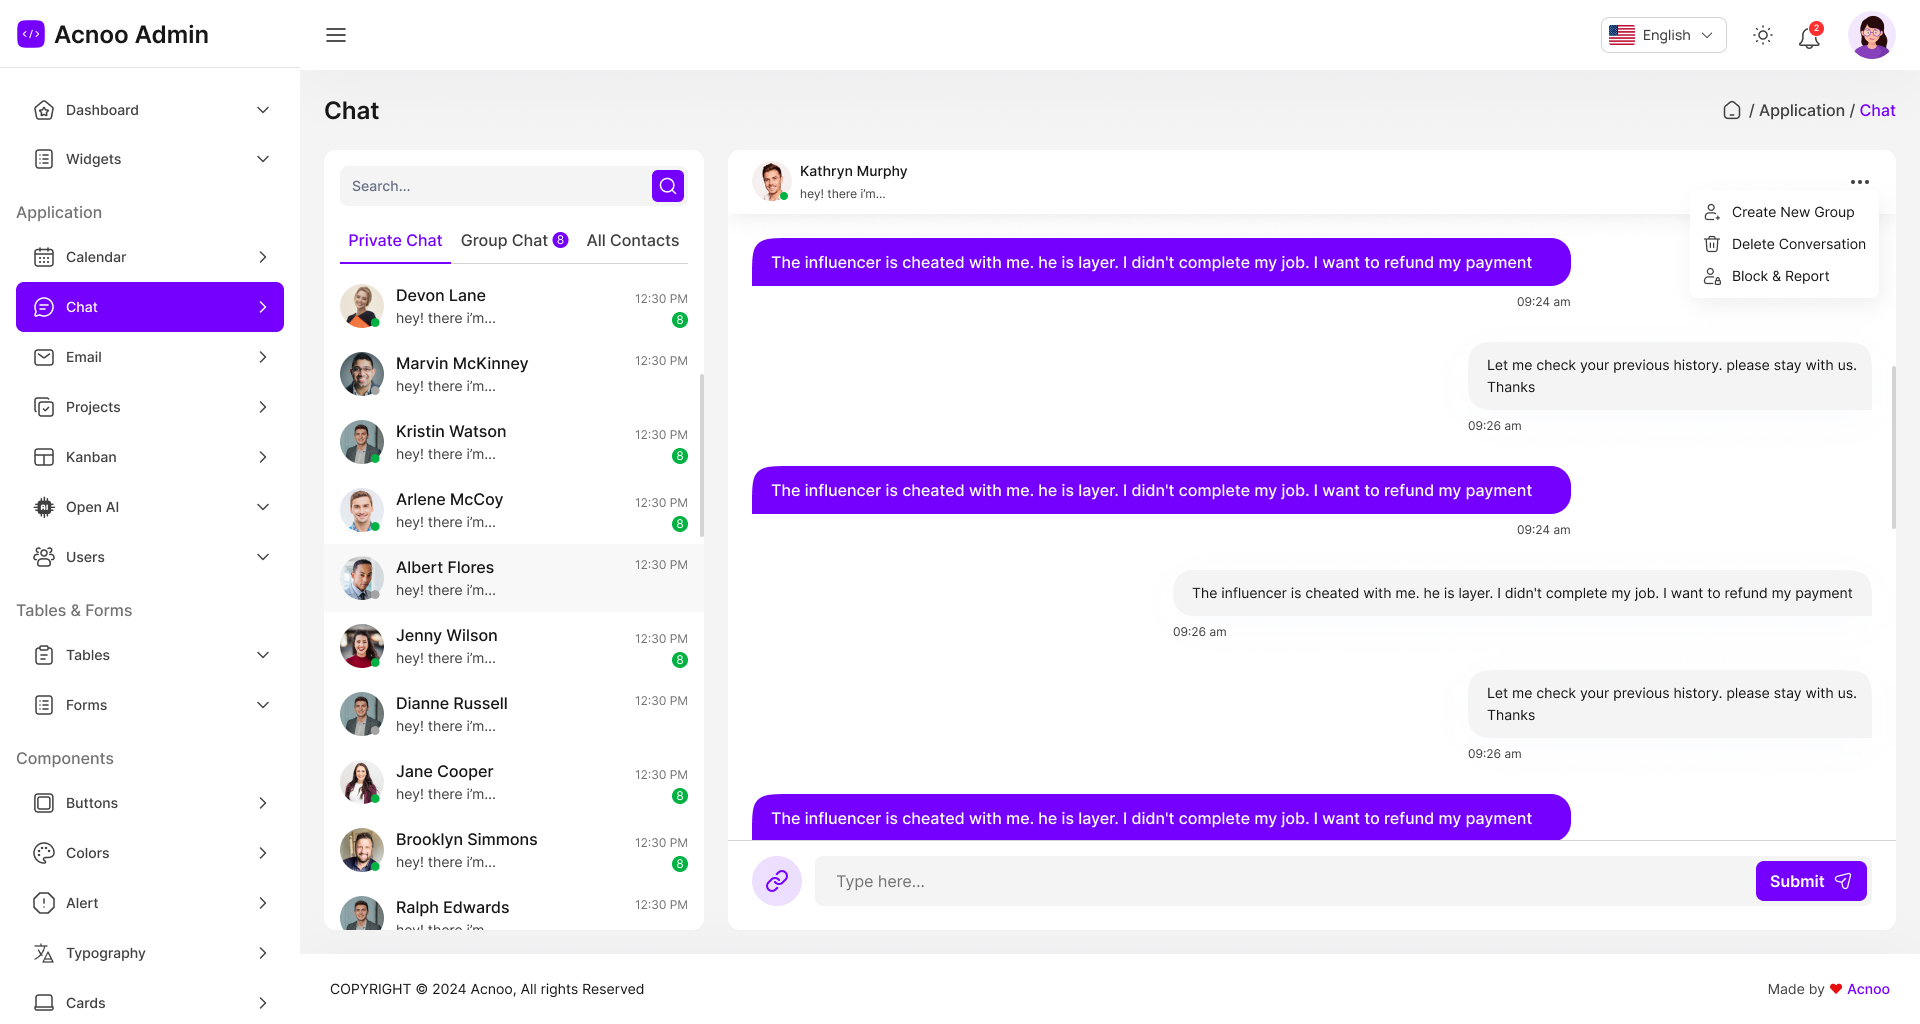This screenshot has height=1024, width=1920.
Task: Choose Block & Report from the menu
Action: tap(1781, 276)
